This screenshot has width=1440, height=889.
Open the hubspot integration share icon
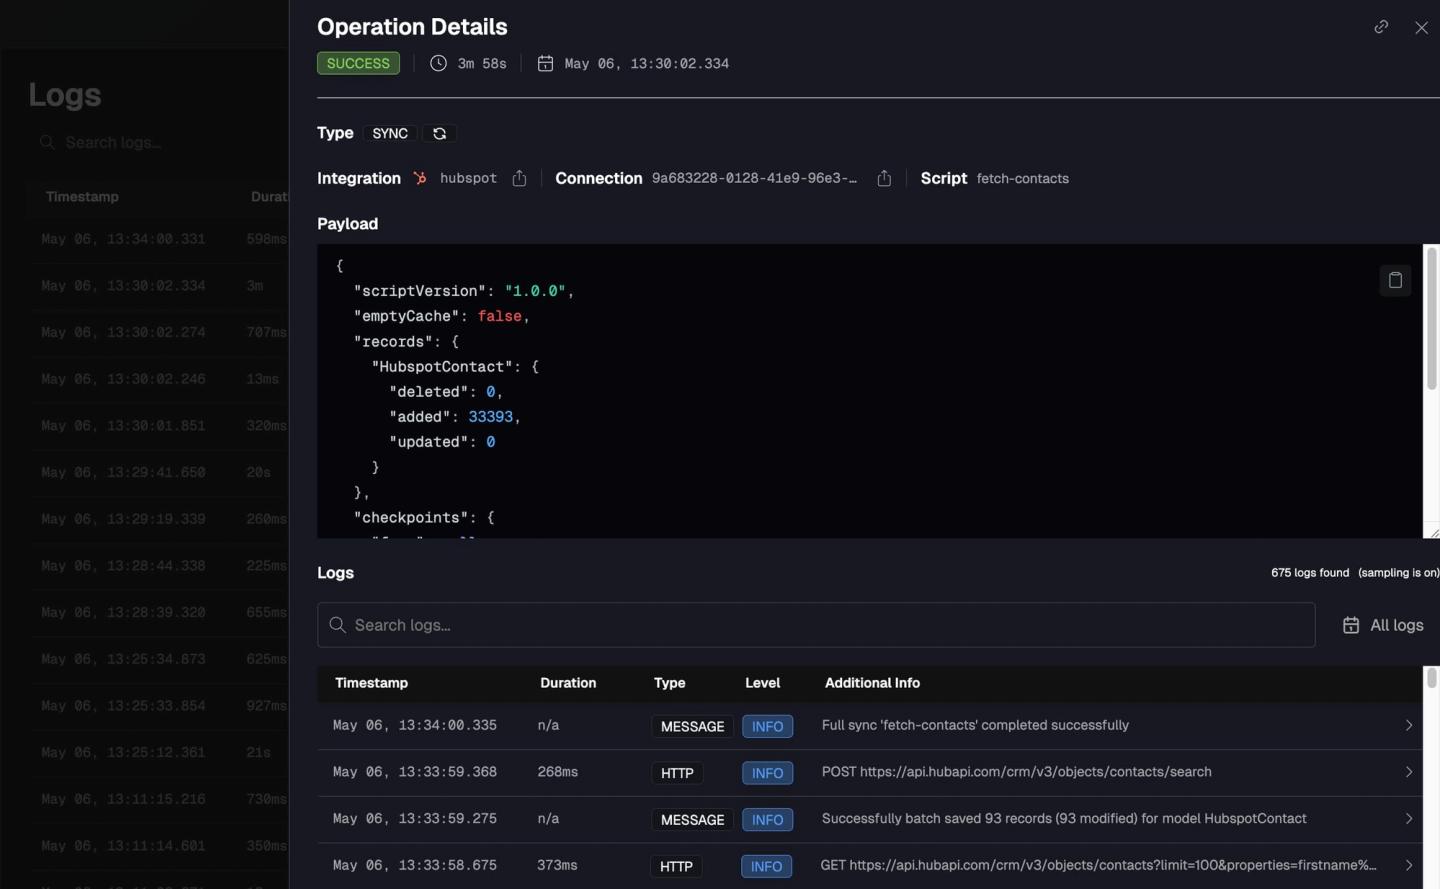point(519,178)
